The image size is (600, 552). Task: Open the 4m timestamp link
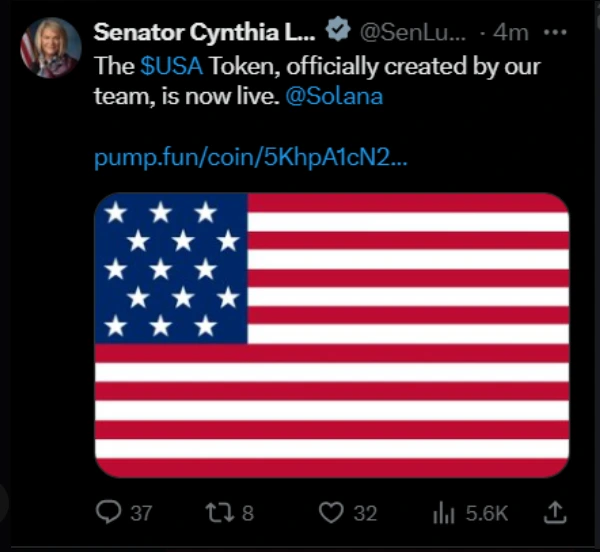tap(511, 33)
